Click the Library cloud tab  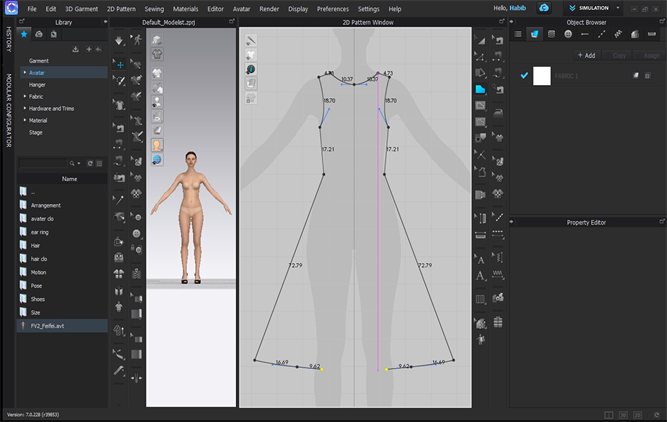[39, 34]
